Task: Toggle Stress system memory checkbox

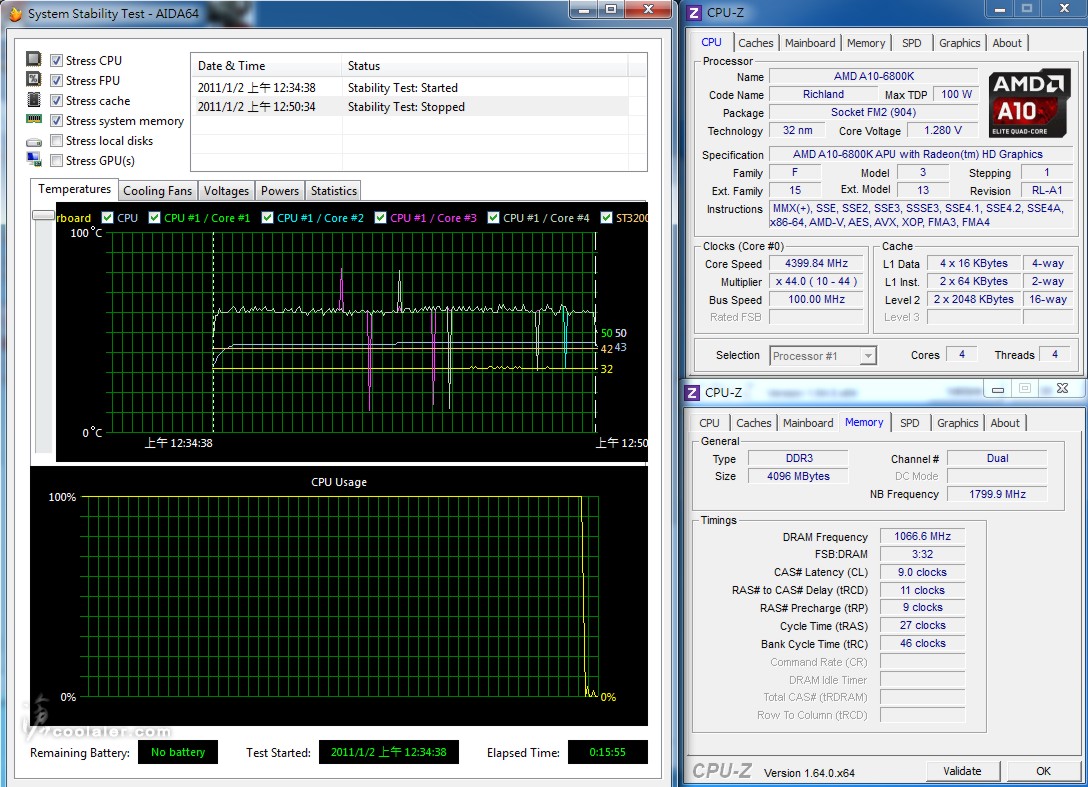Action: click(x=57, y=121)
